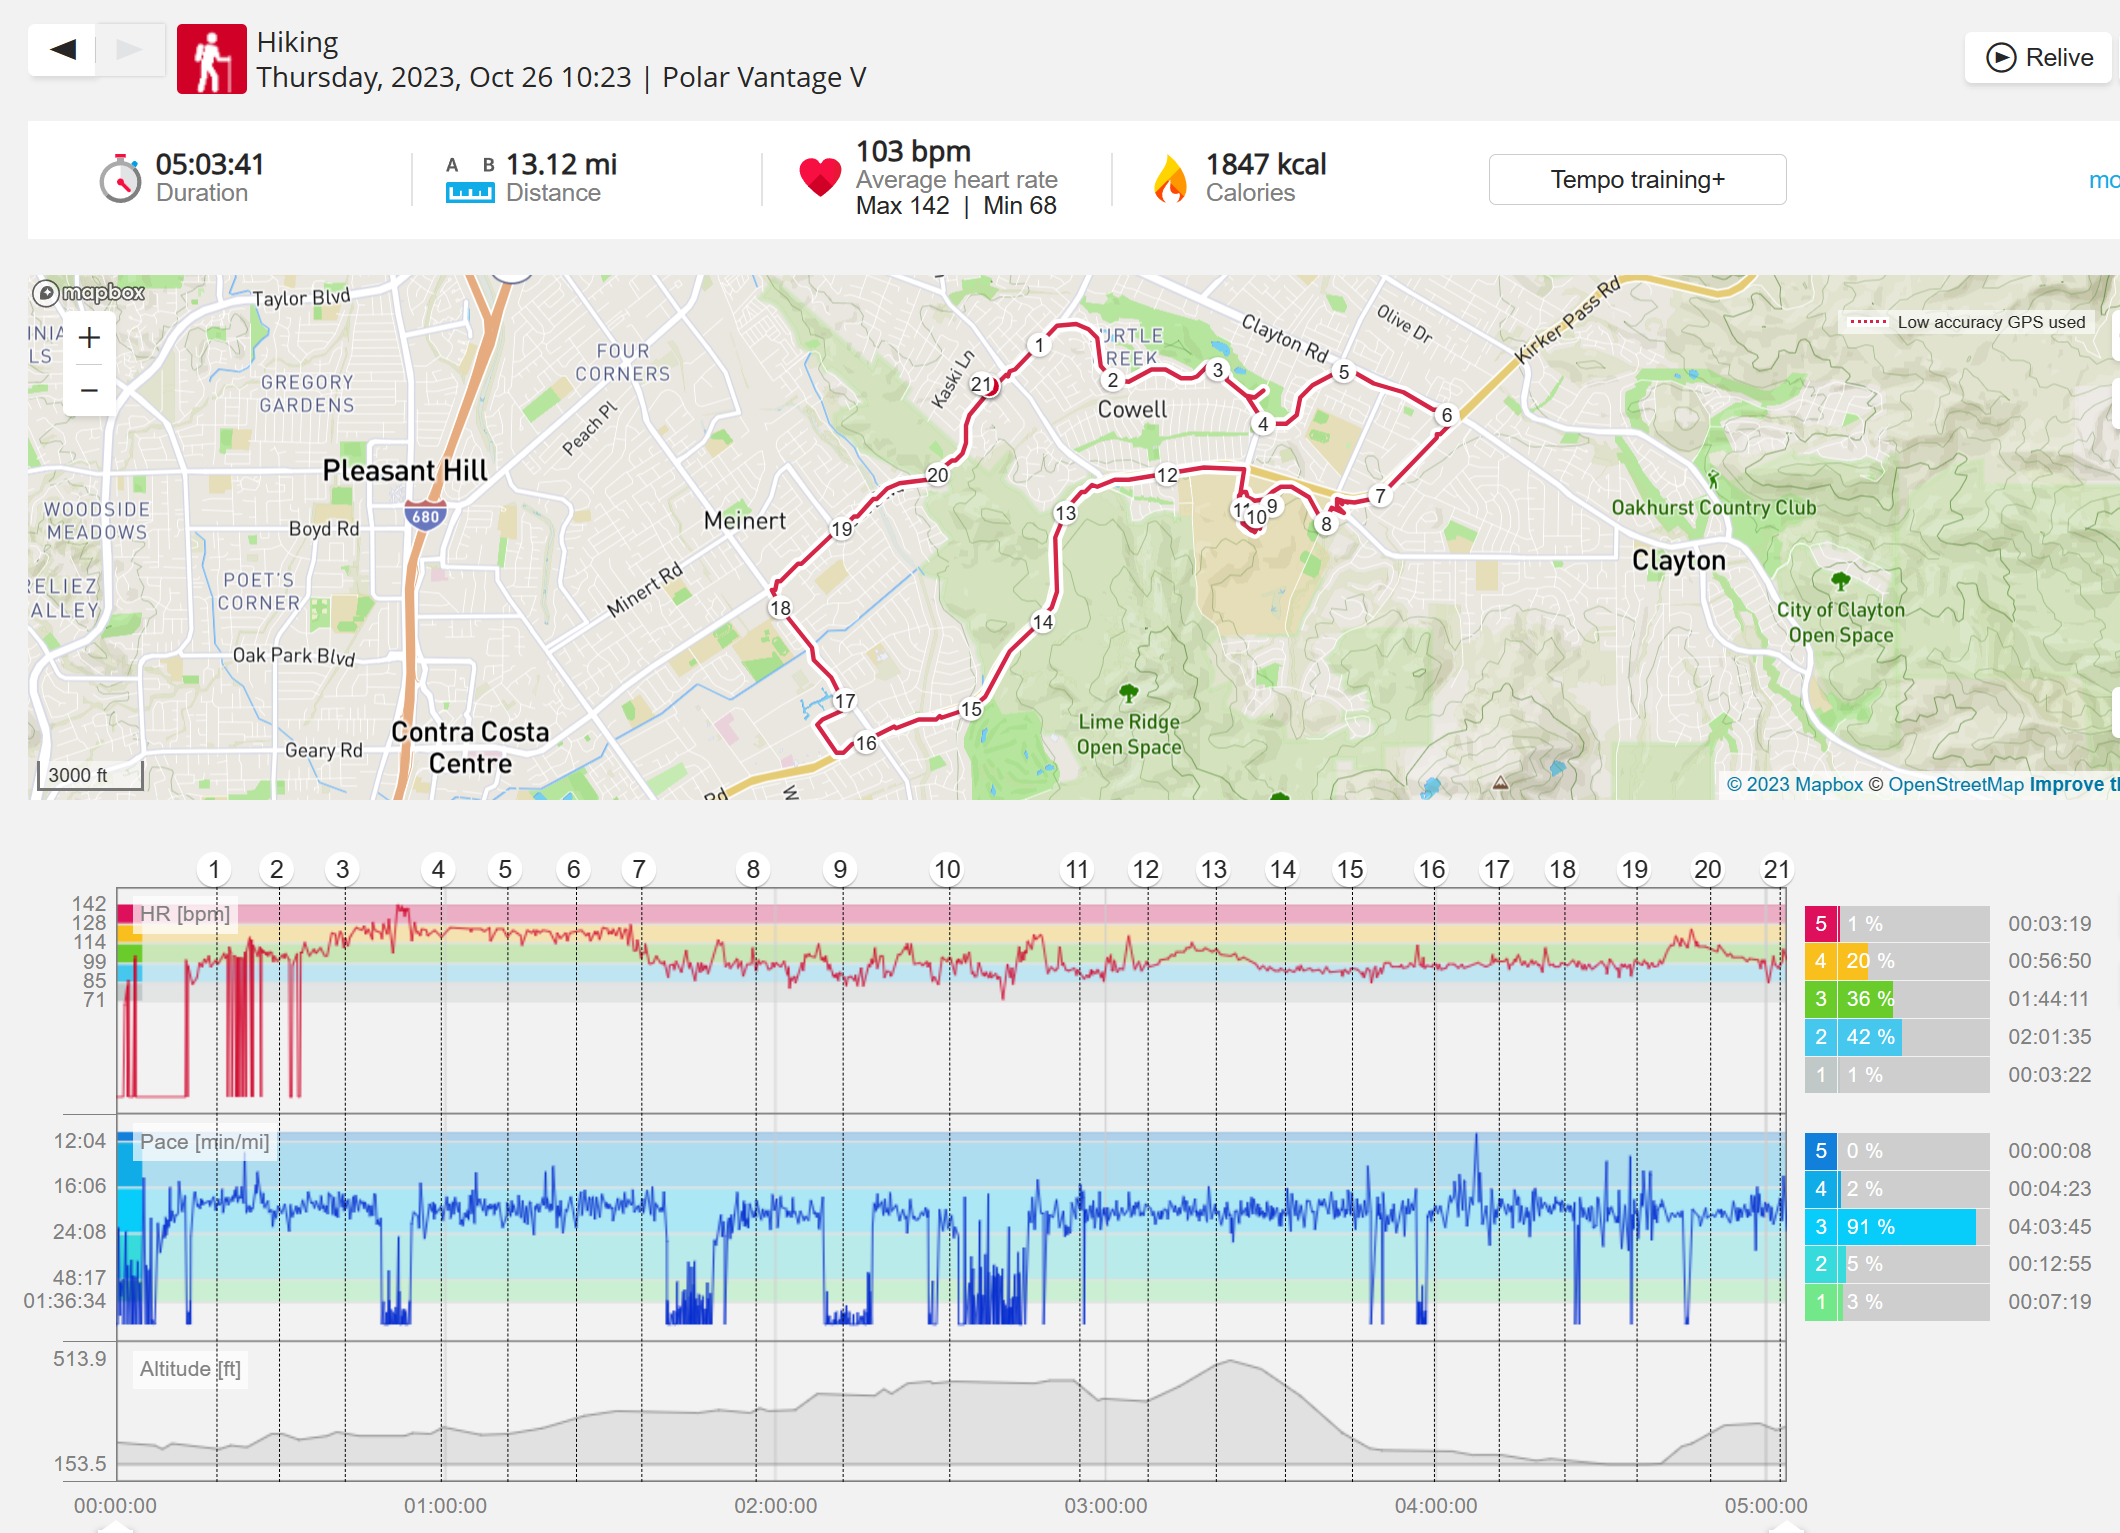2120x1533 pixels.
Task: Click the flame Calories icon
Action: click(1170, 179)
